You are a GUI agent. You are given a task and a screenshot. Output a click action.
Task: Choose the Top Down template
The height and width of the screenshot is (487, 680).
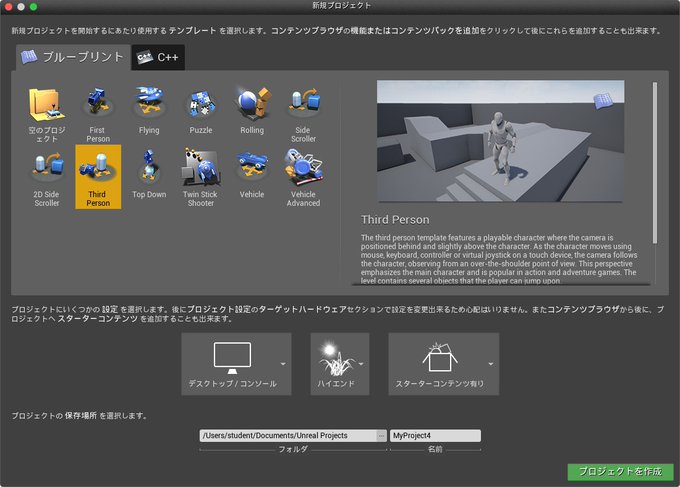coord(149,177)
